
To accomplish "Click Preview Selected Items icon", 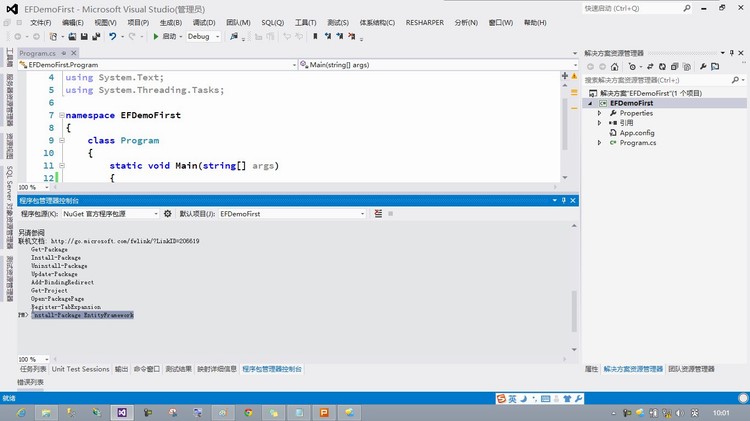I will coord(716,66).
